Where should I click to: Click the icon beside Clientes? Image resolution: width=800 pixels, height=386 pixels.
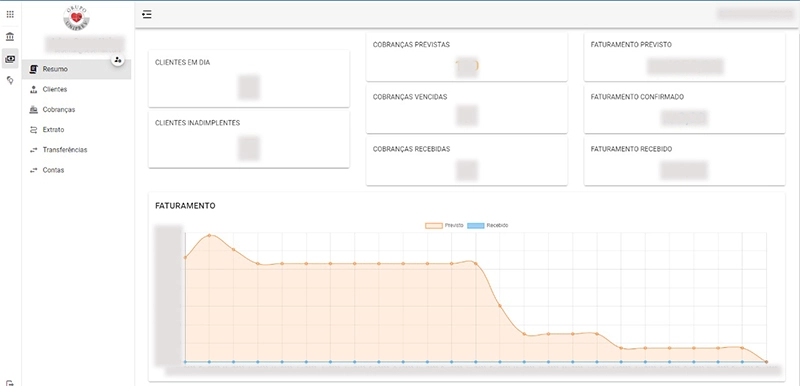pos(34,89)
